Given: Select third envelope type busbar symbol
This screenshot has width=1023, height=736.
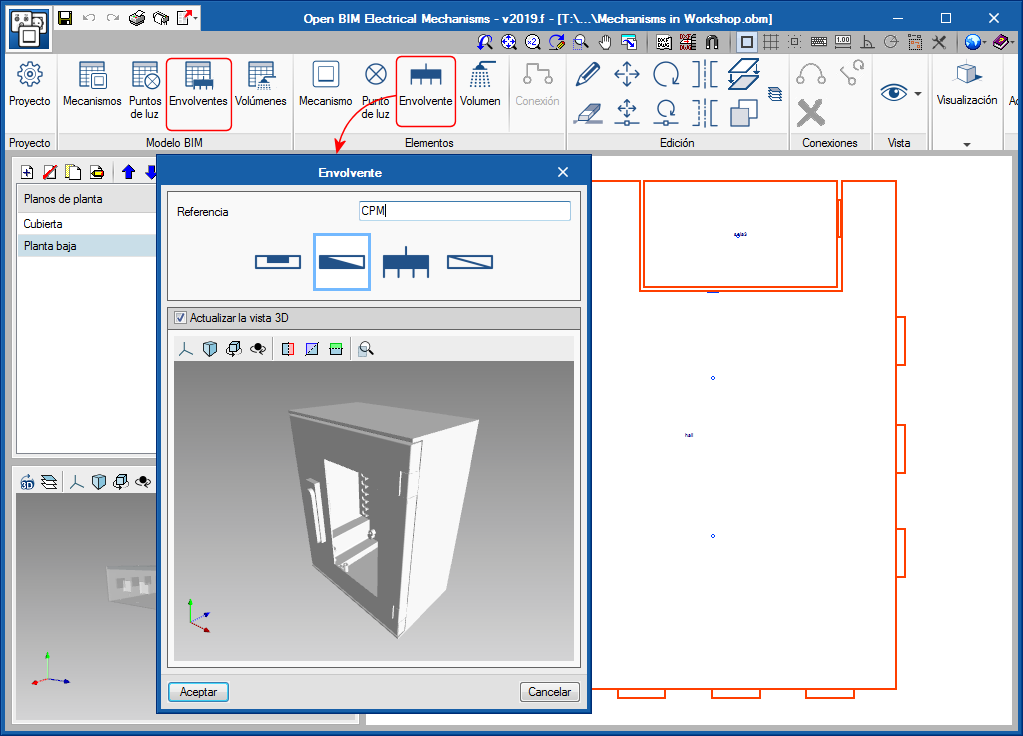Looking at the screenshot, I should point(406,262).
